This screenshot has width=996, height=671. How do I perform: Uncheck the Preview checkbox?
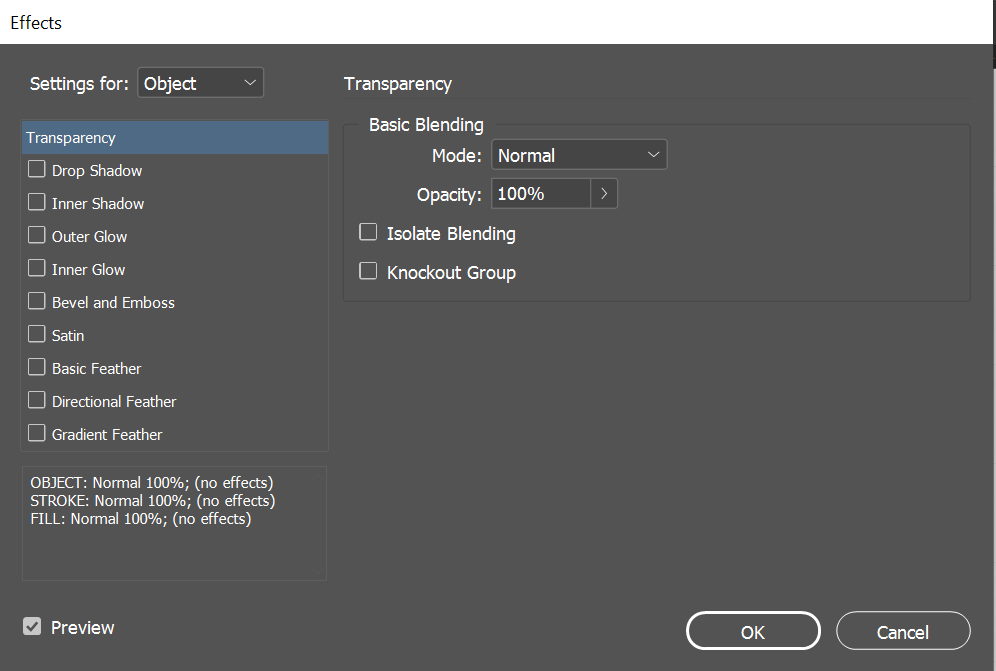[33, 627]
